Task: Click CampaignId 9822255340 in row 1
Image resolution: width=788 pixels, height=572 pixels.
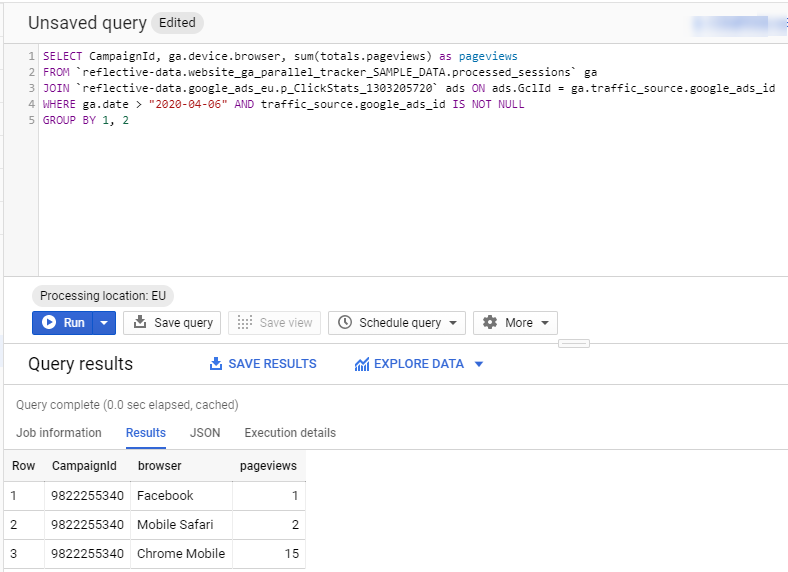Action: tap(87, 496)
